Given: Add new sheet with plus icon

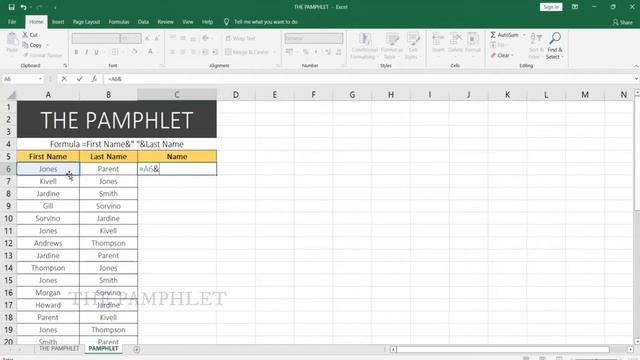Looking at the screenshot, I should coord(137,349).
